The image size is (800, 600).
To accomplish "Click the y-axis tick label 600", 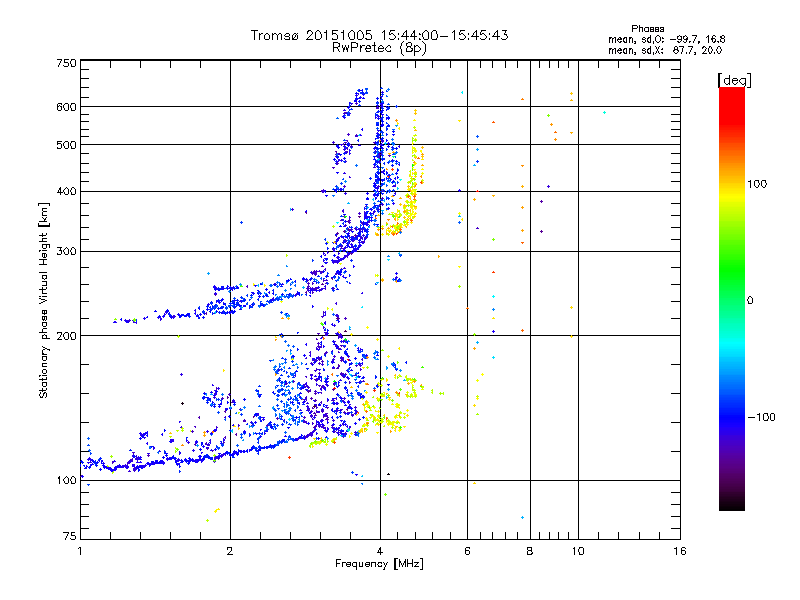I will [x=66, y=107].
